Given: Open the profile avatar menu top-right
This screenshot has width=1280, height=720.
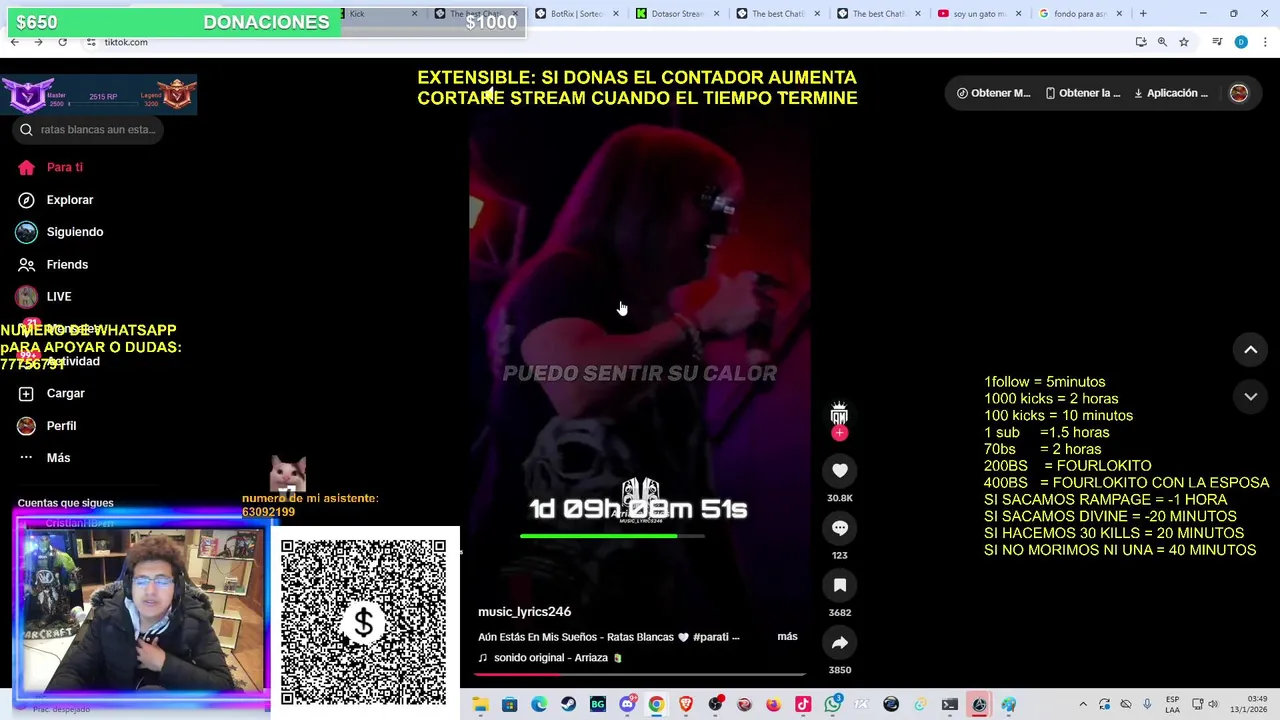Looking at the screenshot, I should coord(1239,93).
